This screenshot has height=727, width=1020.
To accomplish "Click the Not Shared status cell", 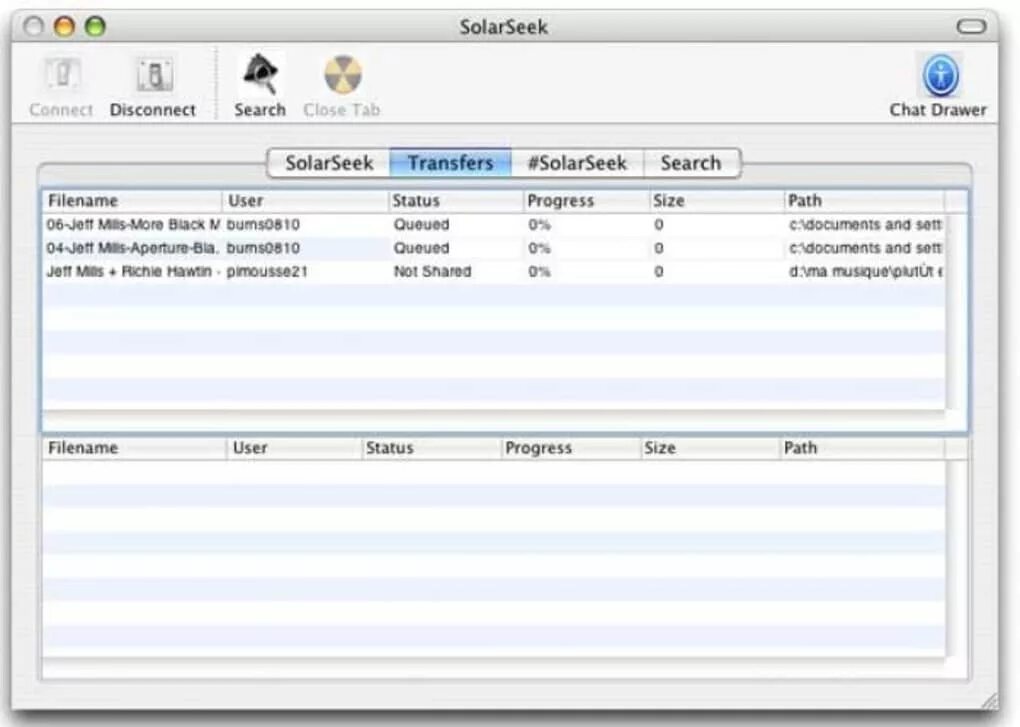I will click(x=432, y=272).
